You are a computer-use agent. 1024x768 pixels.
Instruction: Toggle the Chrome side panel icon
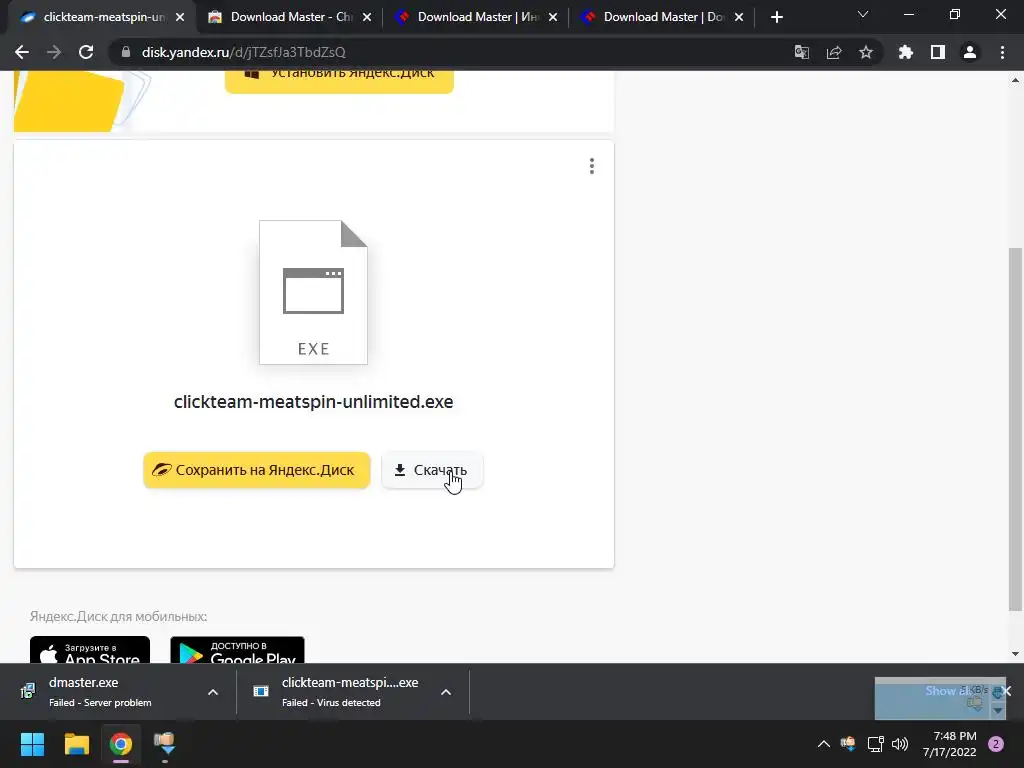pos(938,52)
